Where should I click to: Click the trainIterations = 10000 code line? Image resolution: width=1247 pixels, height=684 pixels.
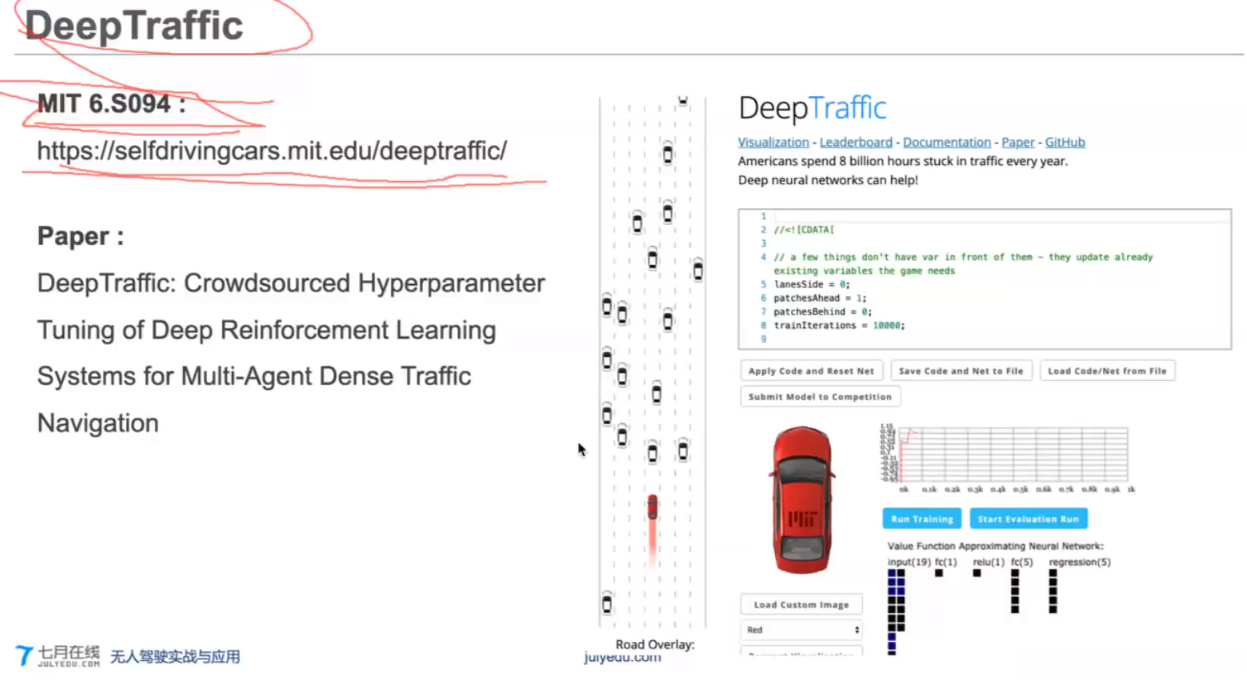tap(838, 325)
